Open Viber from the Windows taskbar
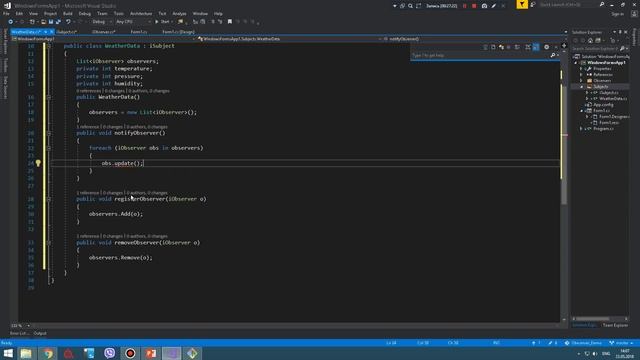 coord(109,353)
